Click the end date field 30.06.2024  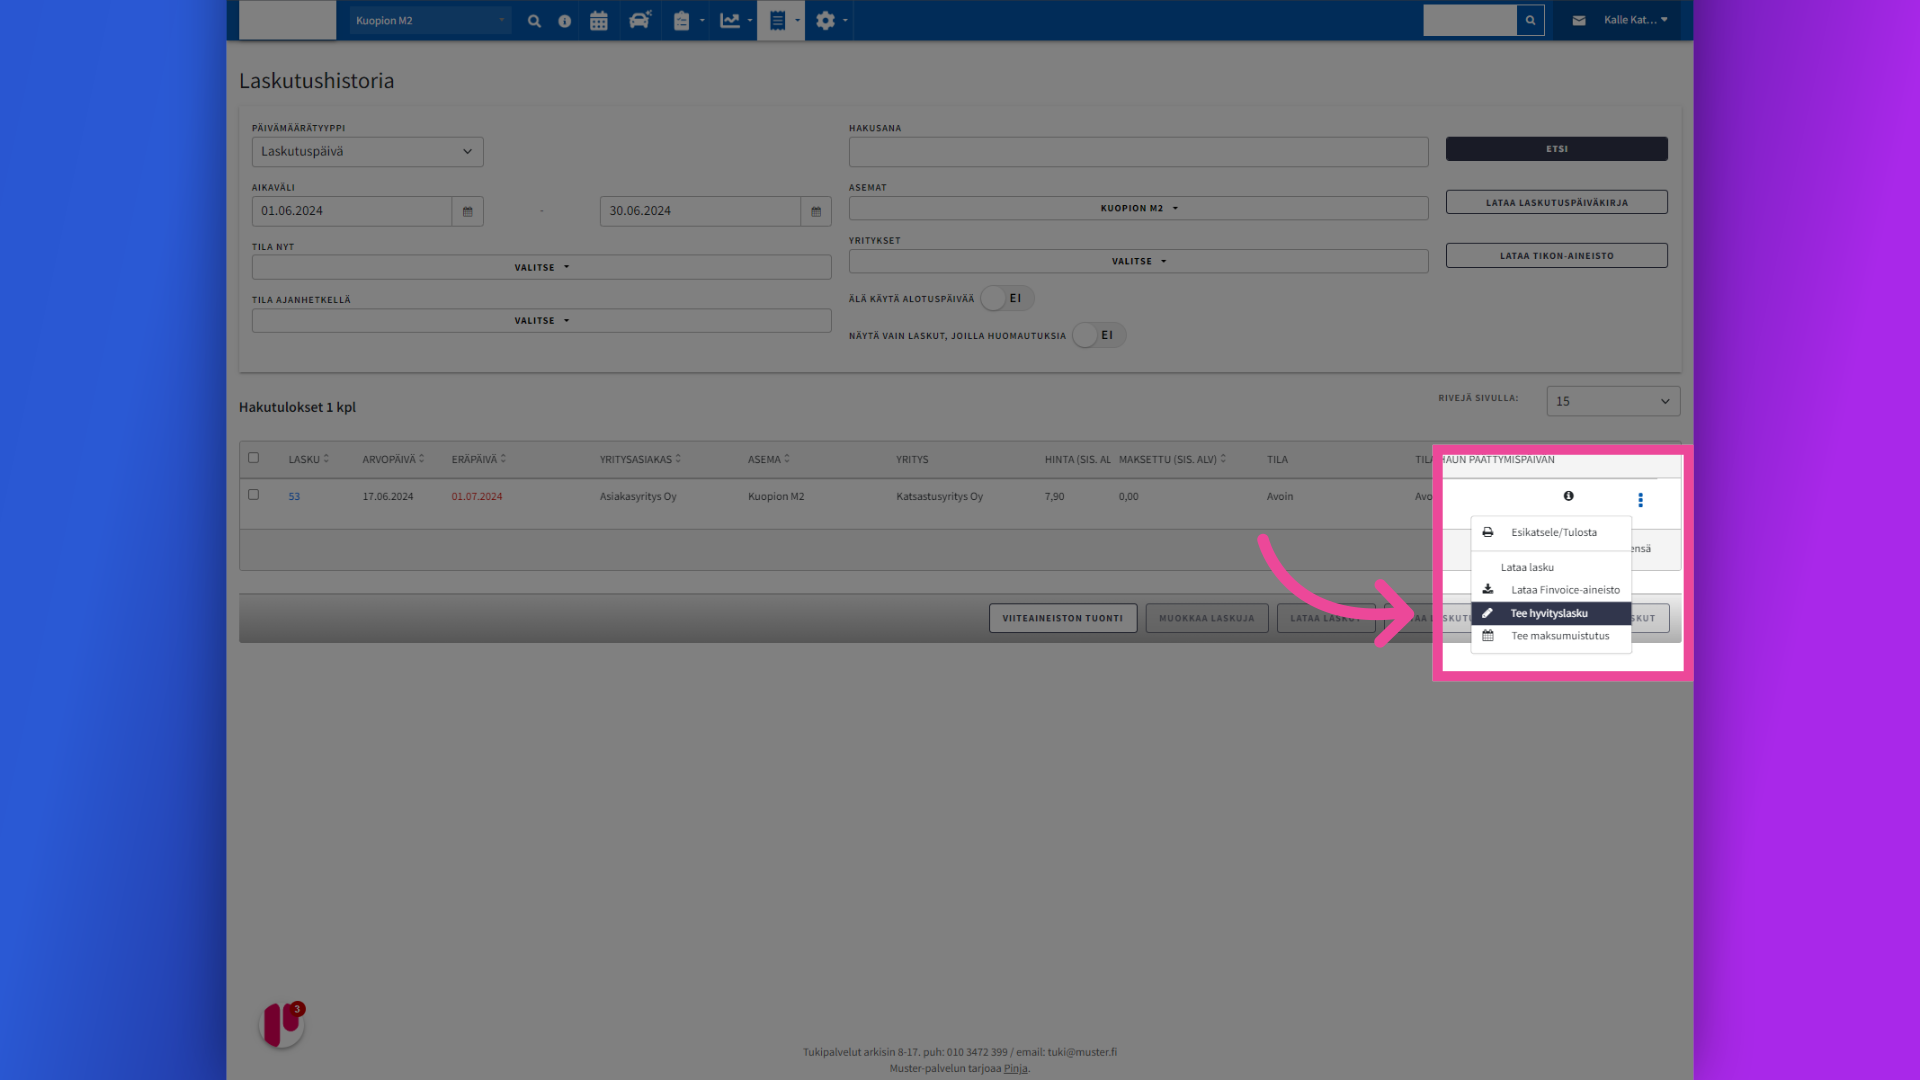[x=700, y=211]
